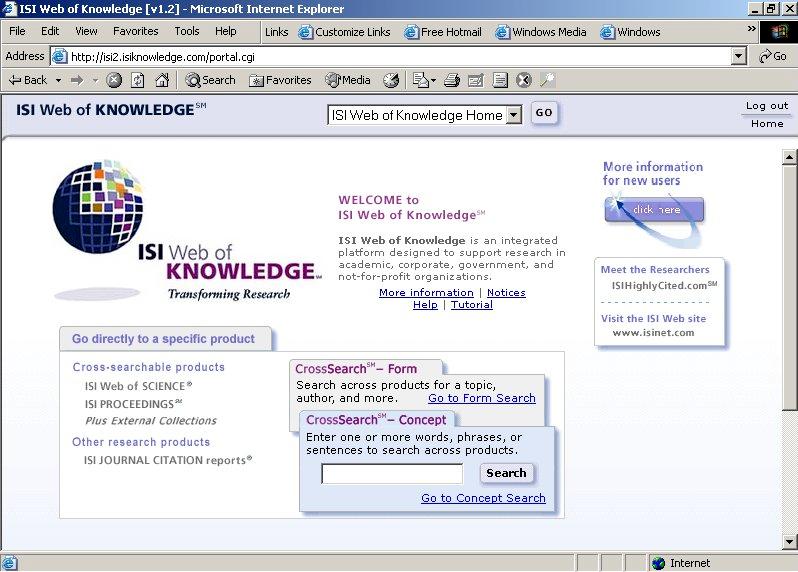This screenshot has height=572, width=798.
Task: Click Go to Concept Search link
Action: coord(483,498)
